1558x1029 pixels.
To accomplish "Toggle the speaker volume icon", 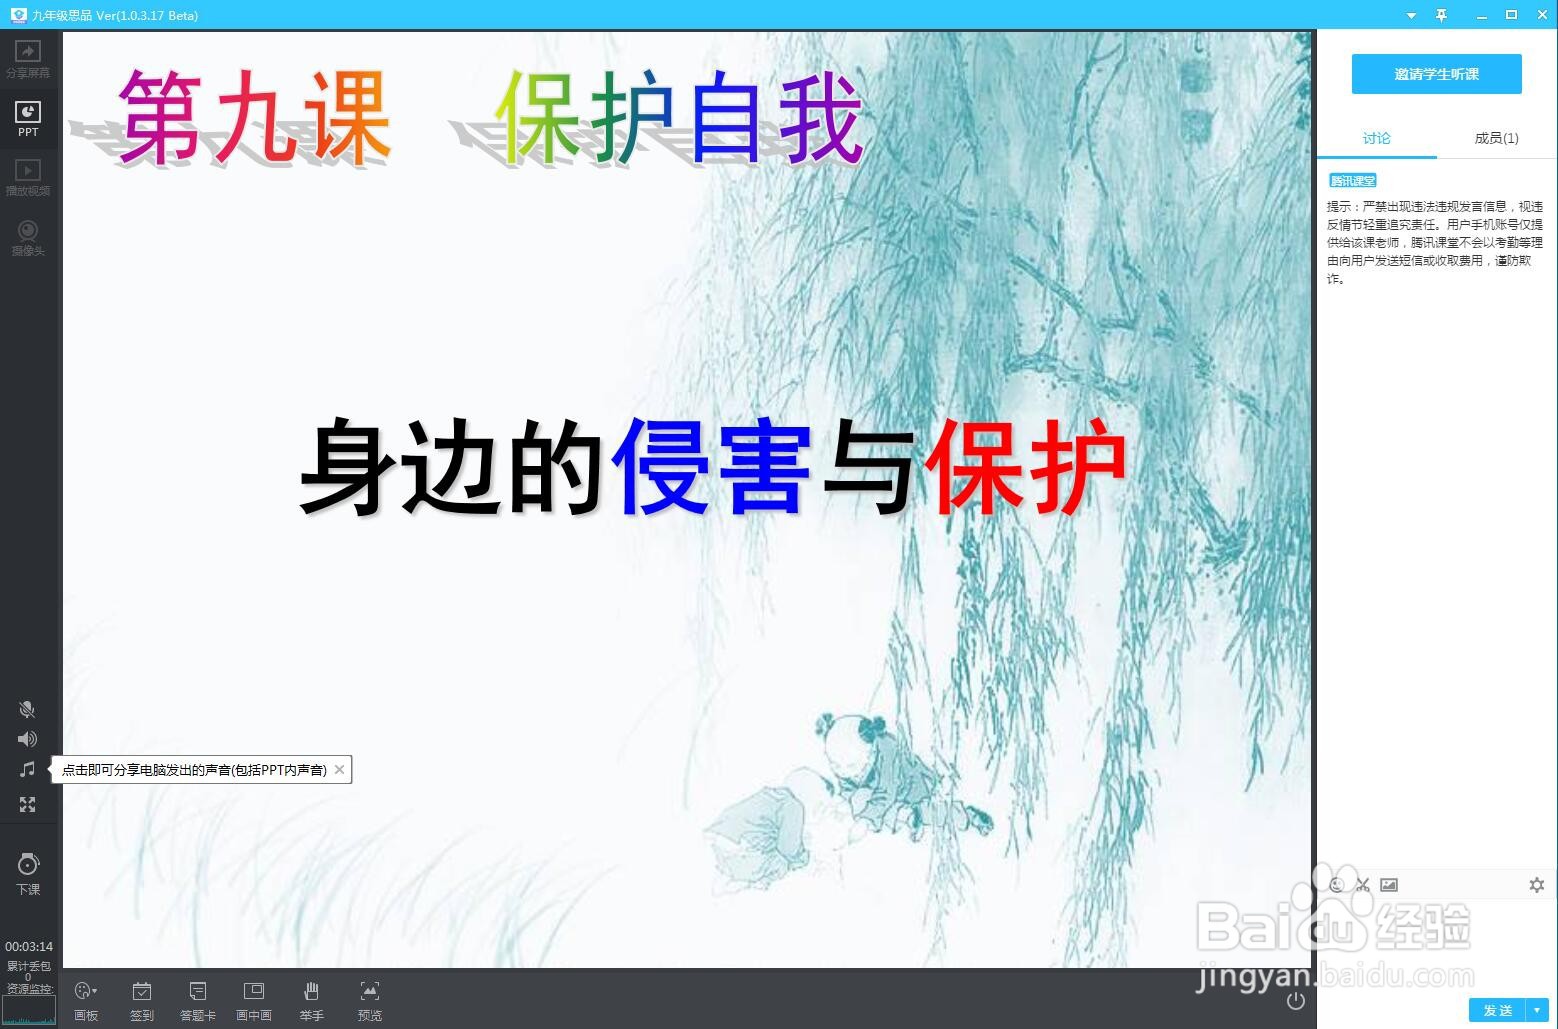I will (27, 739).
